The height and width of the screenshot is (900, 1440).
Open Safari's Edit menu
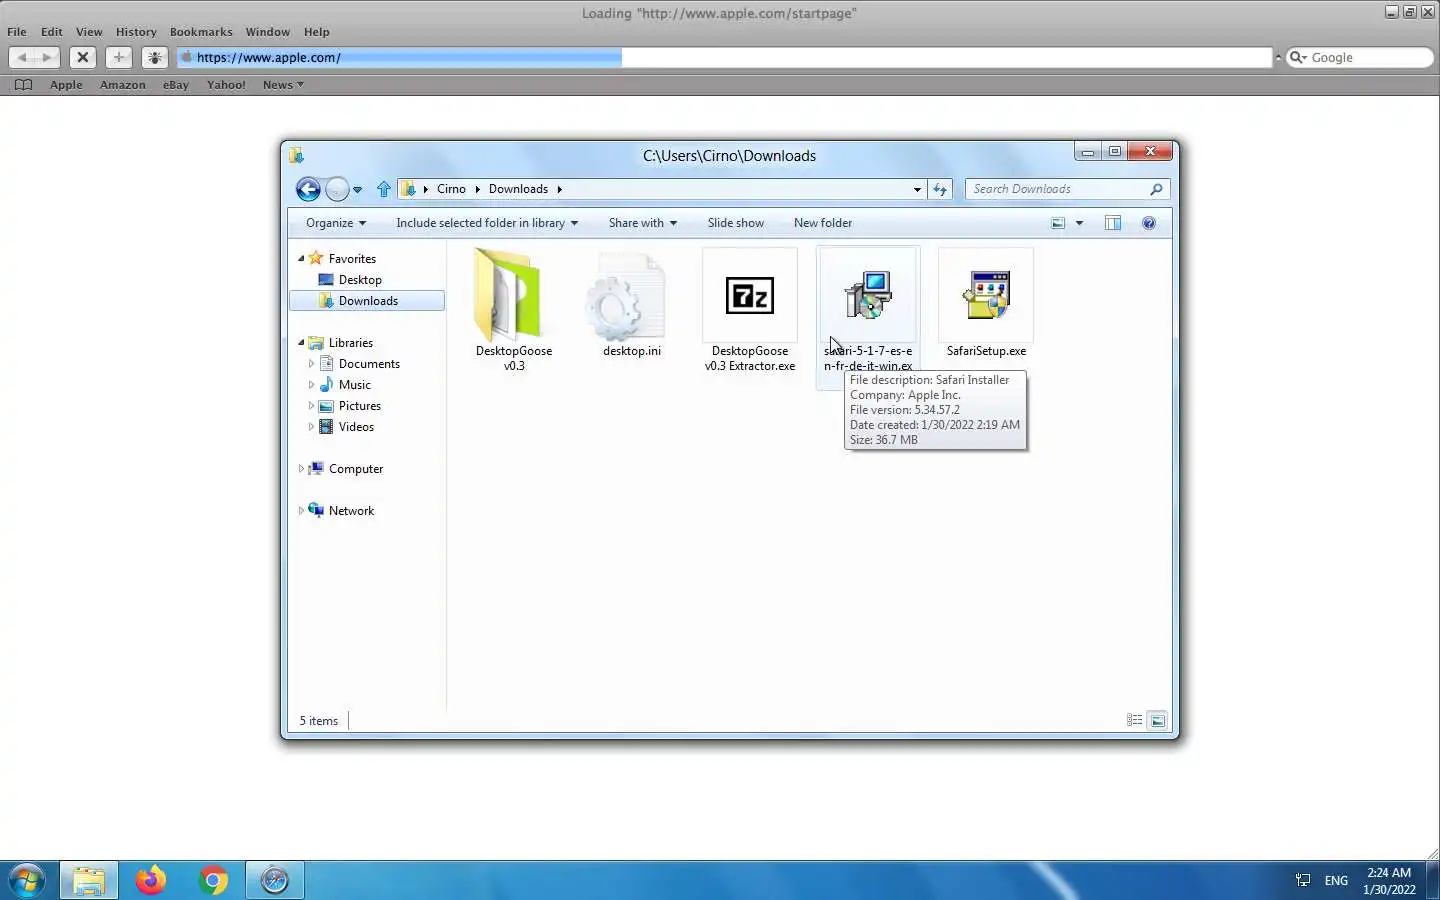(52, 32)
